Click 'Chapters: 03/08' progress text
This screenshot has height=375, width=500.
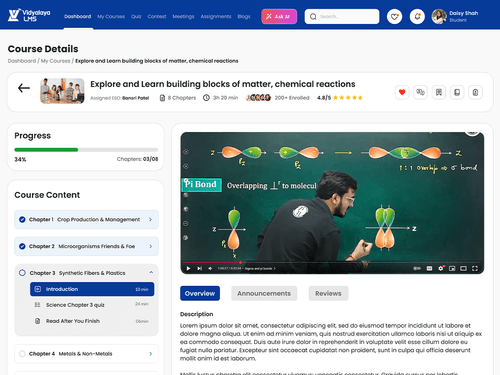[x=137, y=159]
